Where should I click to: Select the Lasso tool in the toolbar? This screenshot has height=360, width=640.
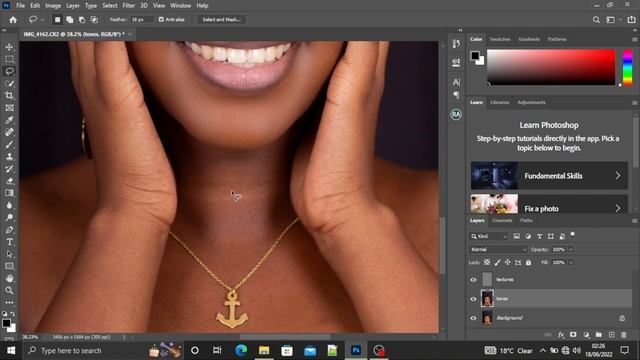(9, 71)
